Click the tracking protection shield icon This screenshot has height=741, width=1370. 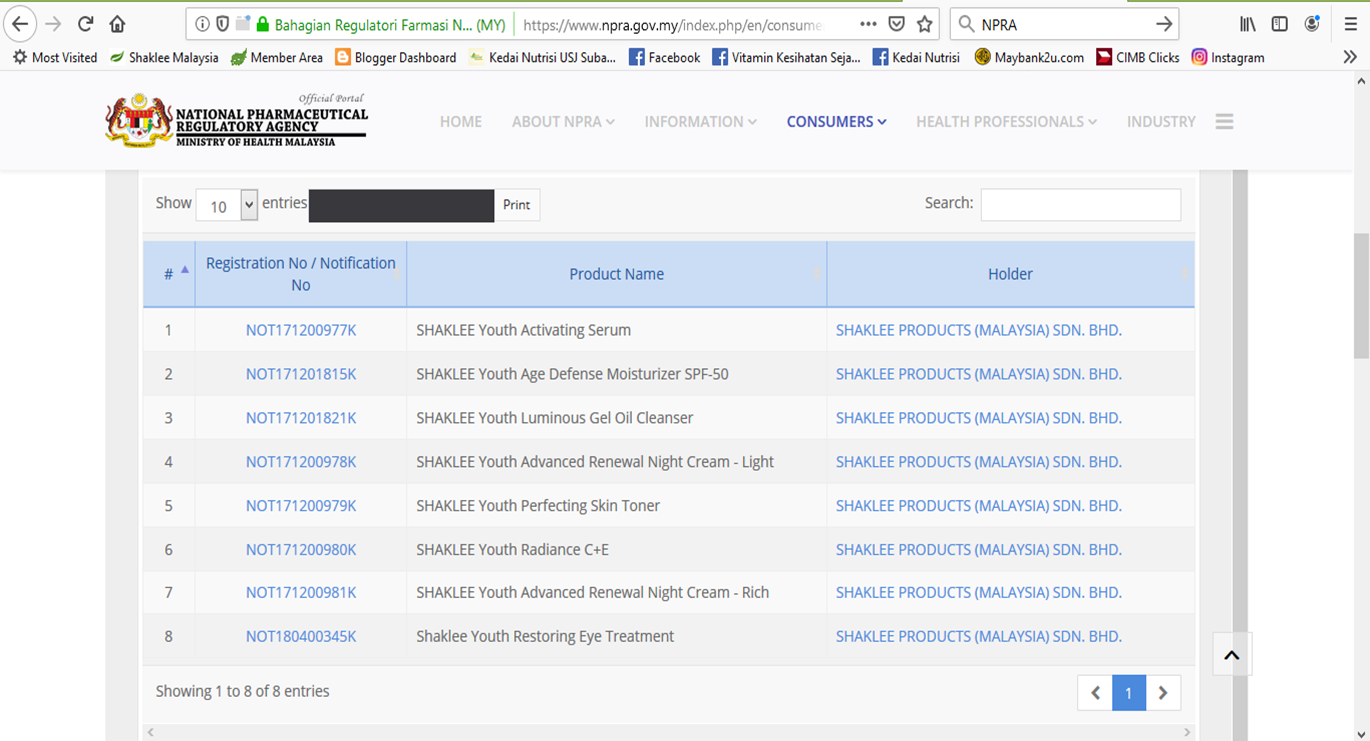click(x=223, y=24)
